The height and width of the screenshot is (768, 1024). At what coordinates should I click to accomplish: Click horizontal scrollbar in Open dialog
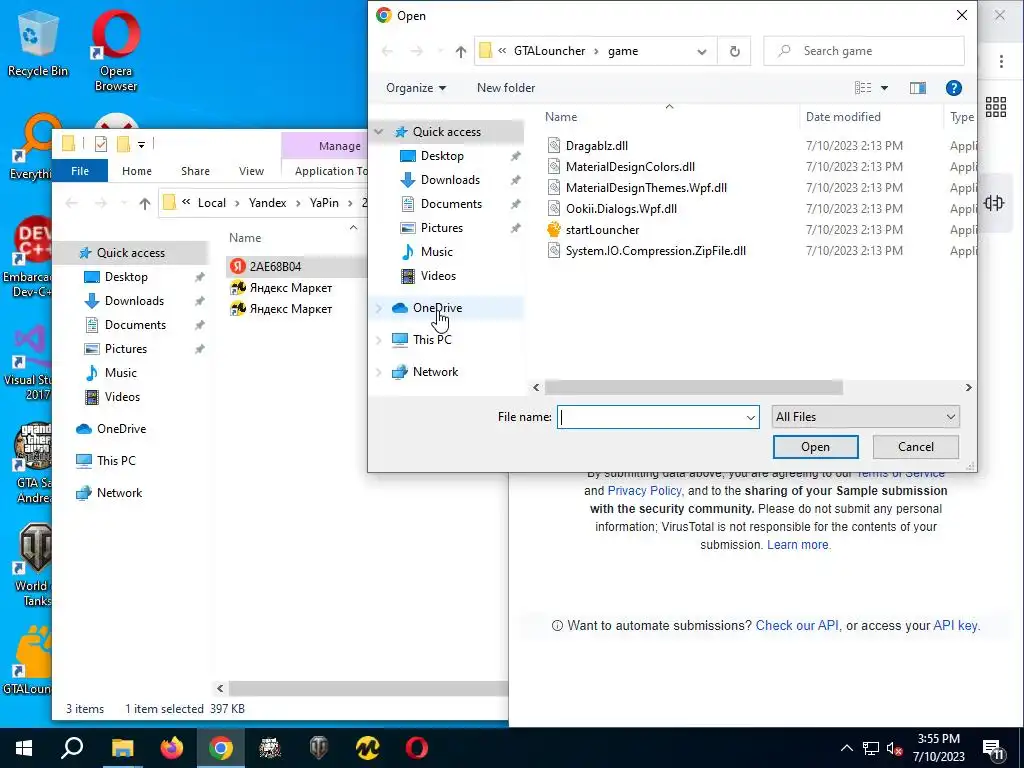(694, 388)
